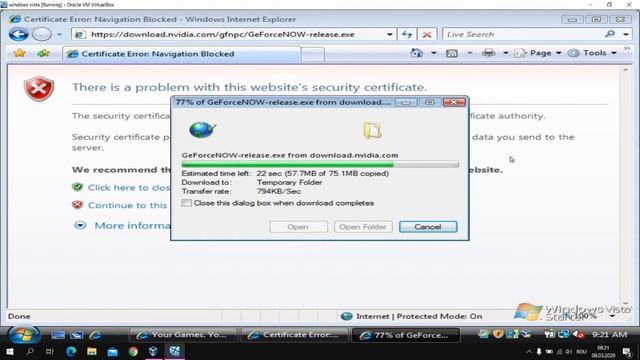The width and height of the screenshot is (640, 360).
Task: Click the disabled Open button
Action: point(298,227)
